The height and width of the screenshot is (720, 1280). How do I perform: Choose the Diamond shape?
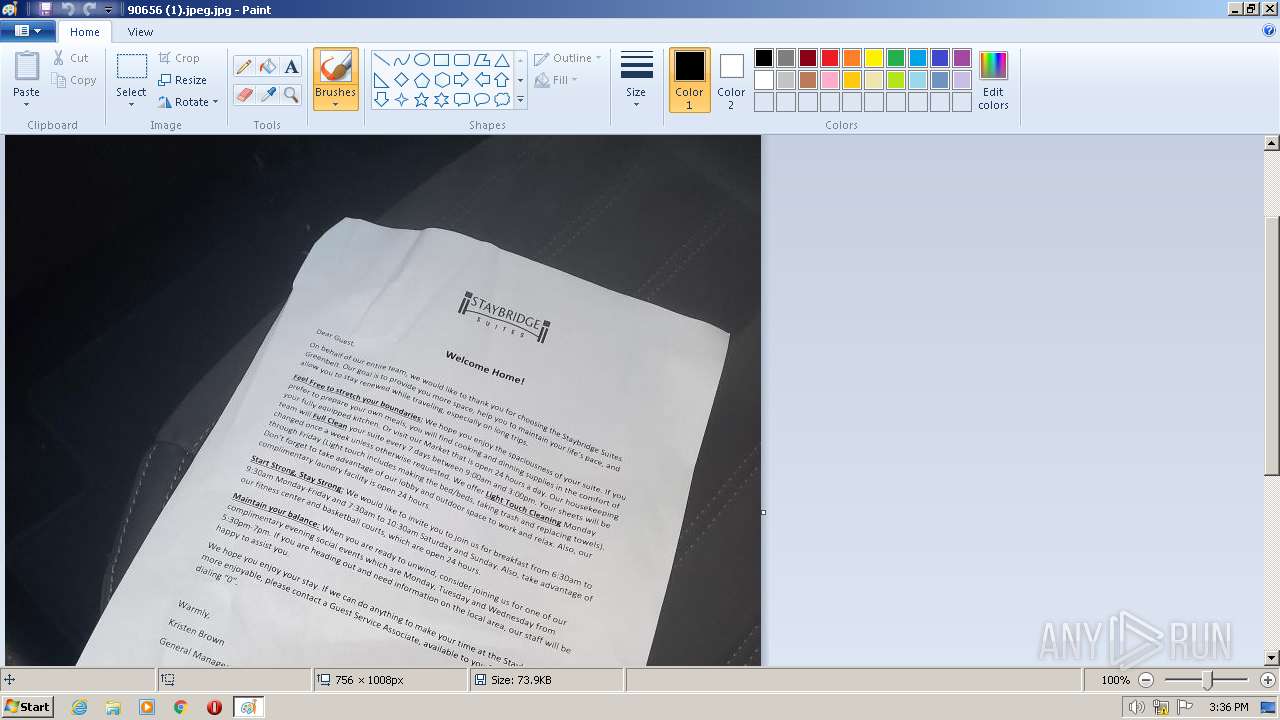point(401,80)
